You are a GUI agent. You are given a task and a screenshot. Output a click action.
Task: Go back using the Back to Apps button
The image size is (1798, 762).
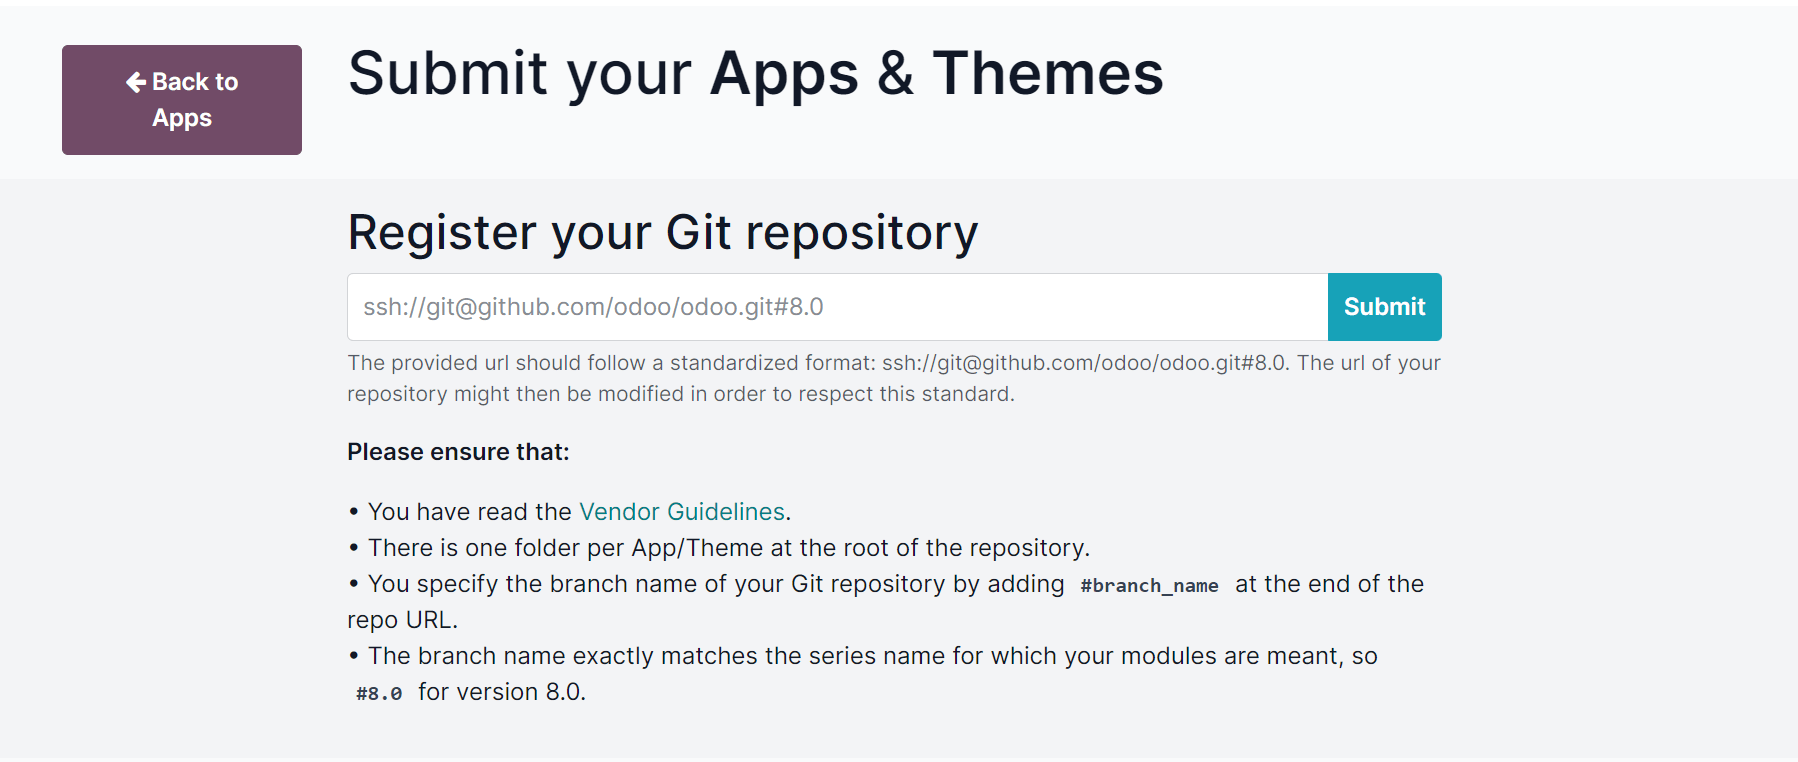[x=182, y=100]
